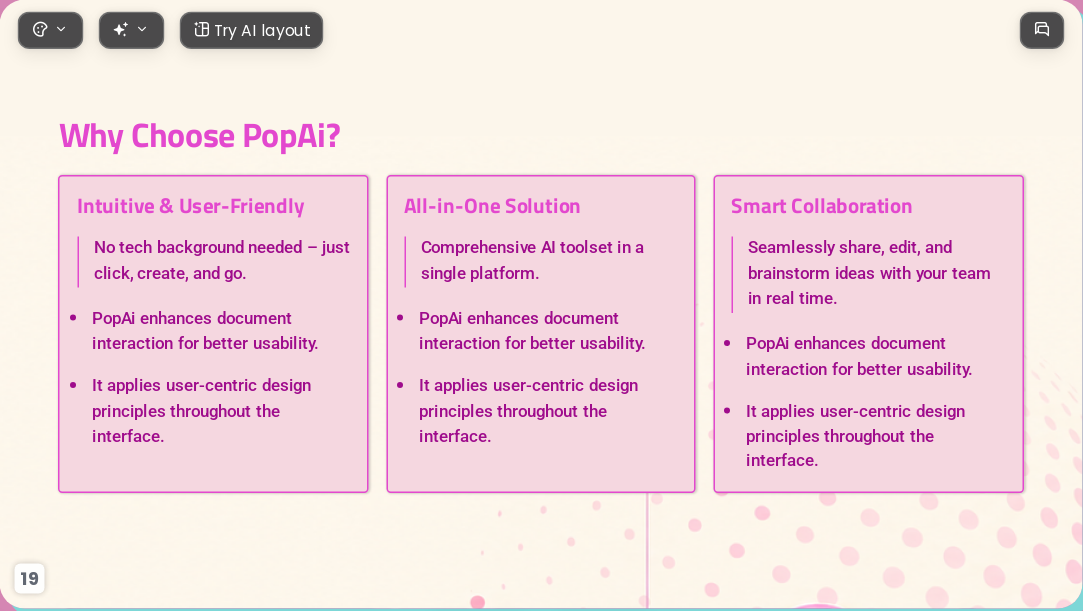Click user-centric design bullet in All-in-One card
This screenshot has width=1083, height=611.
[x=528, y=411]
